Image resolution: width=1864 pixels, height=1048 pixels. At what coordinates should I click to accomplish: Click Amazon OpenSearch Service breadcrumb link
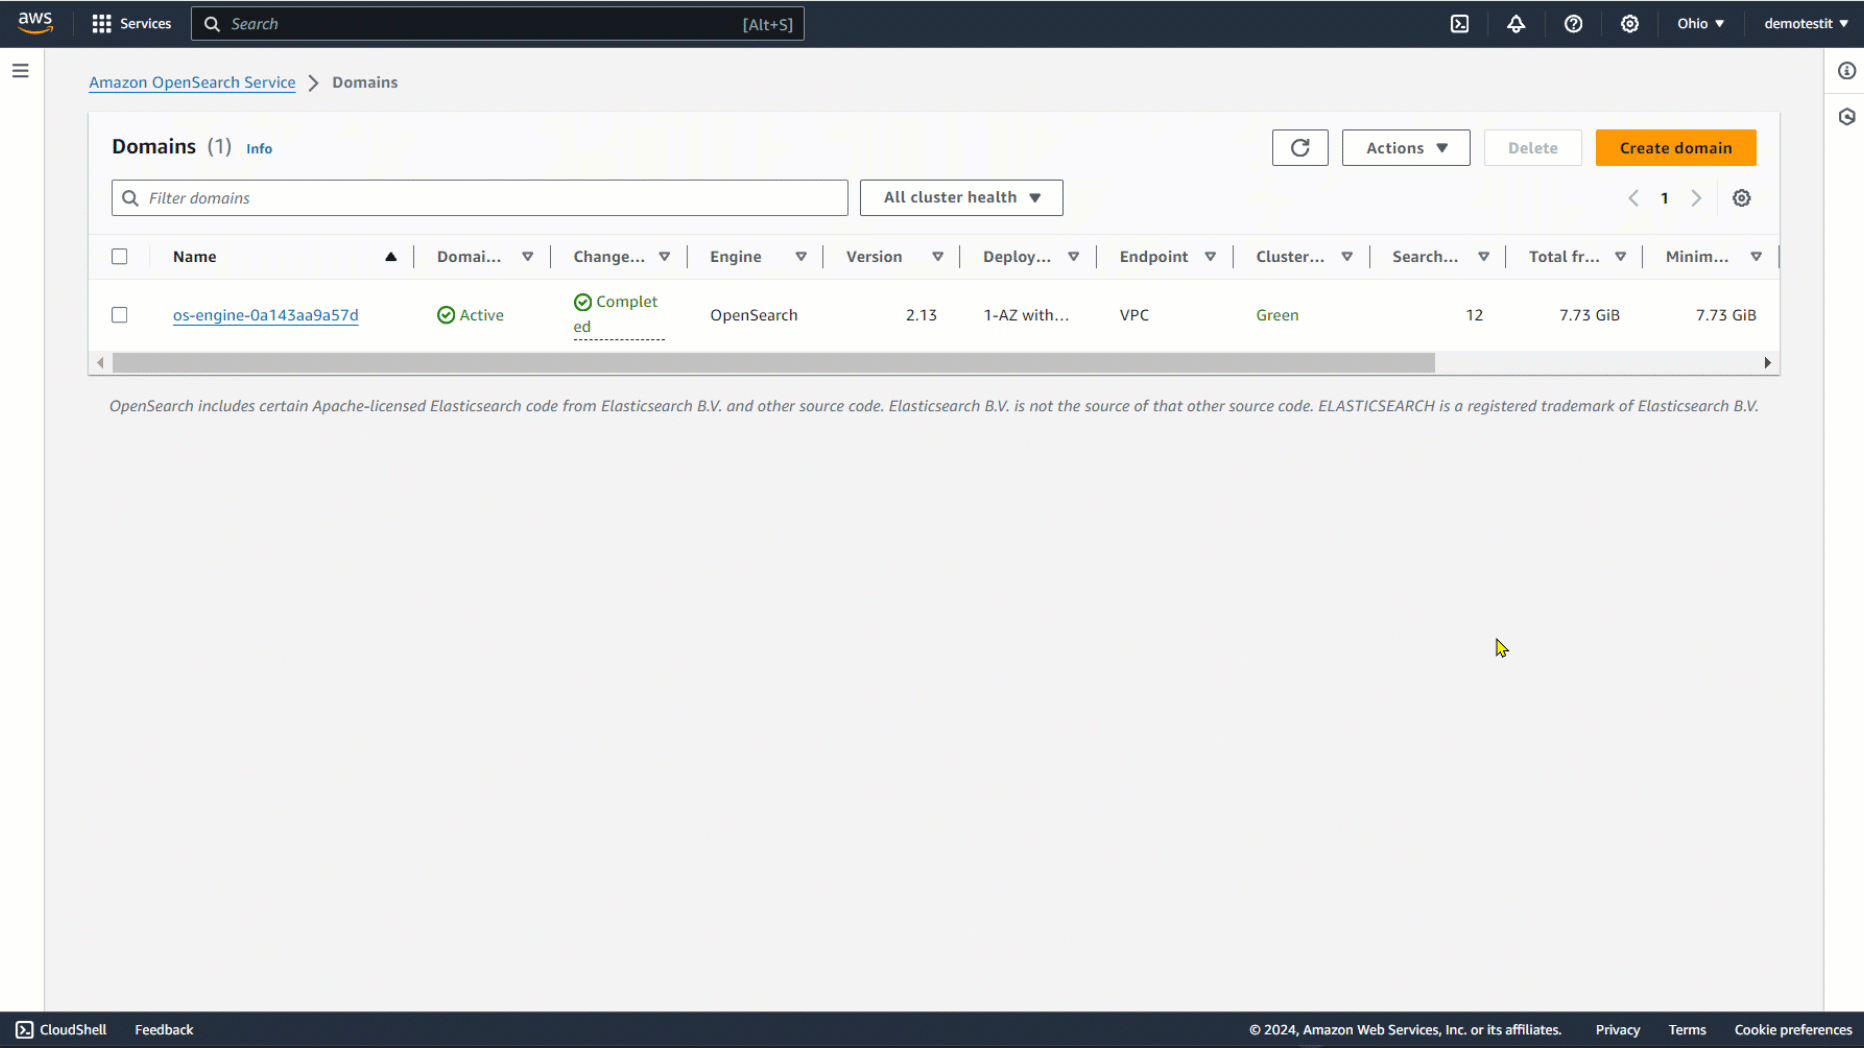tap(192, 82)
